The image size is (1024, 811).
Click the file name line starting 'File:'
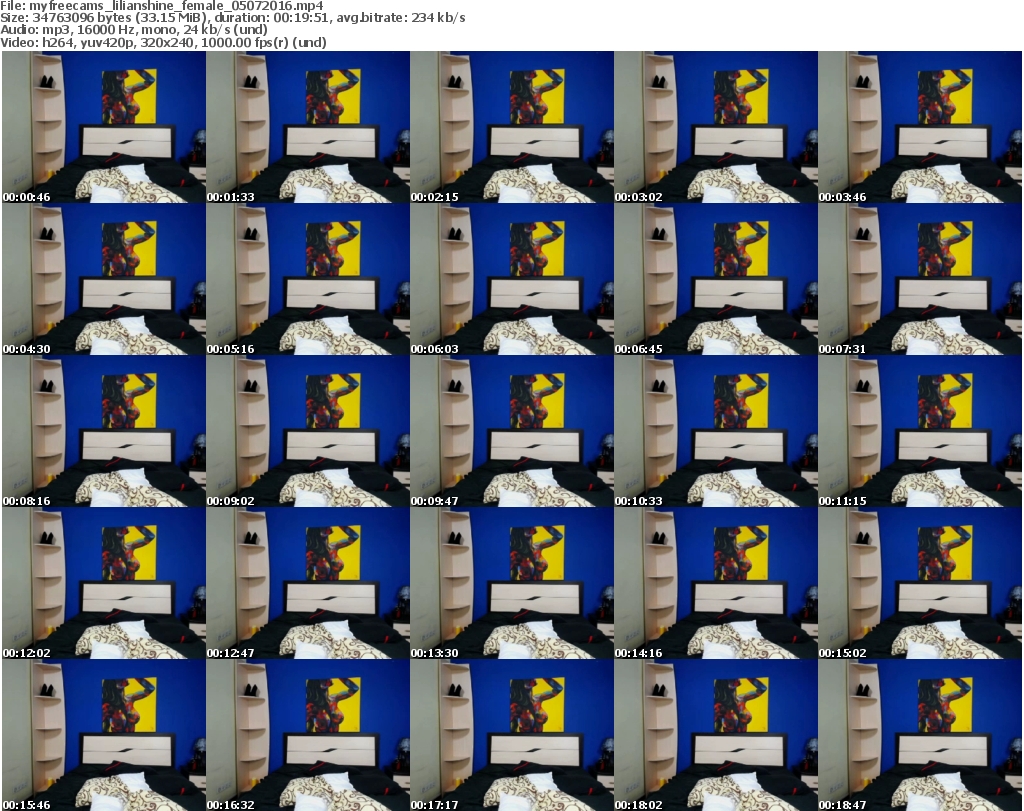[x=162, y=6]
